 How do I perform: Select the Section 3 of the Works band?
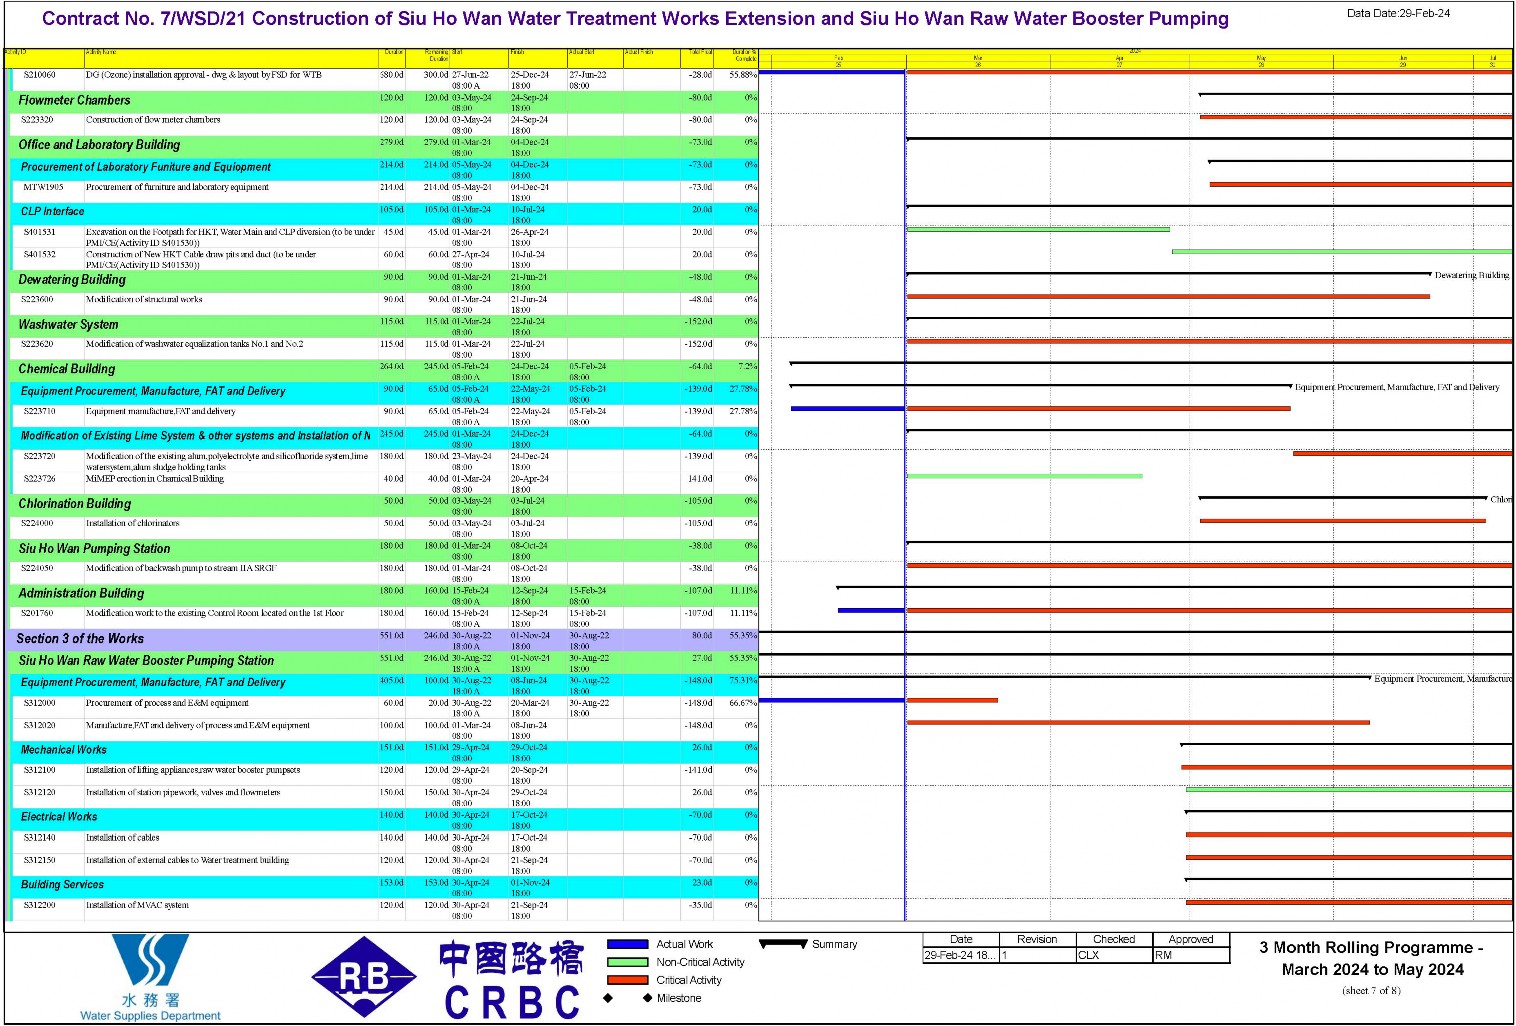coord(381,639)
